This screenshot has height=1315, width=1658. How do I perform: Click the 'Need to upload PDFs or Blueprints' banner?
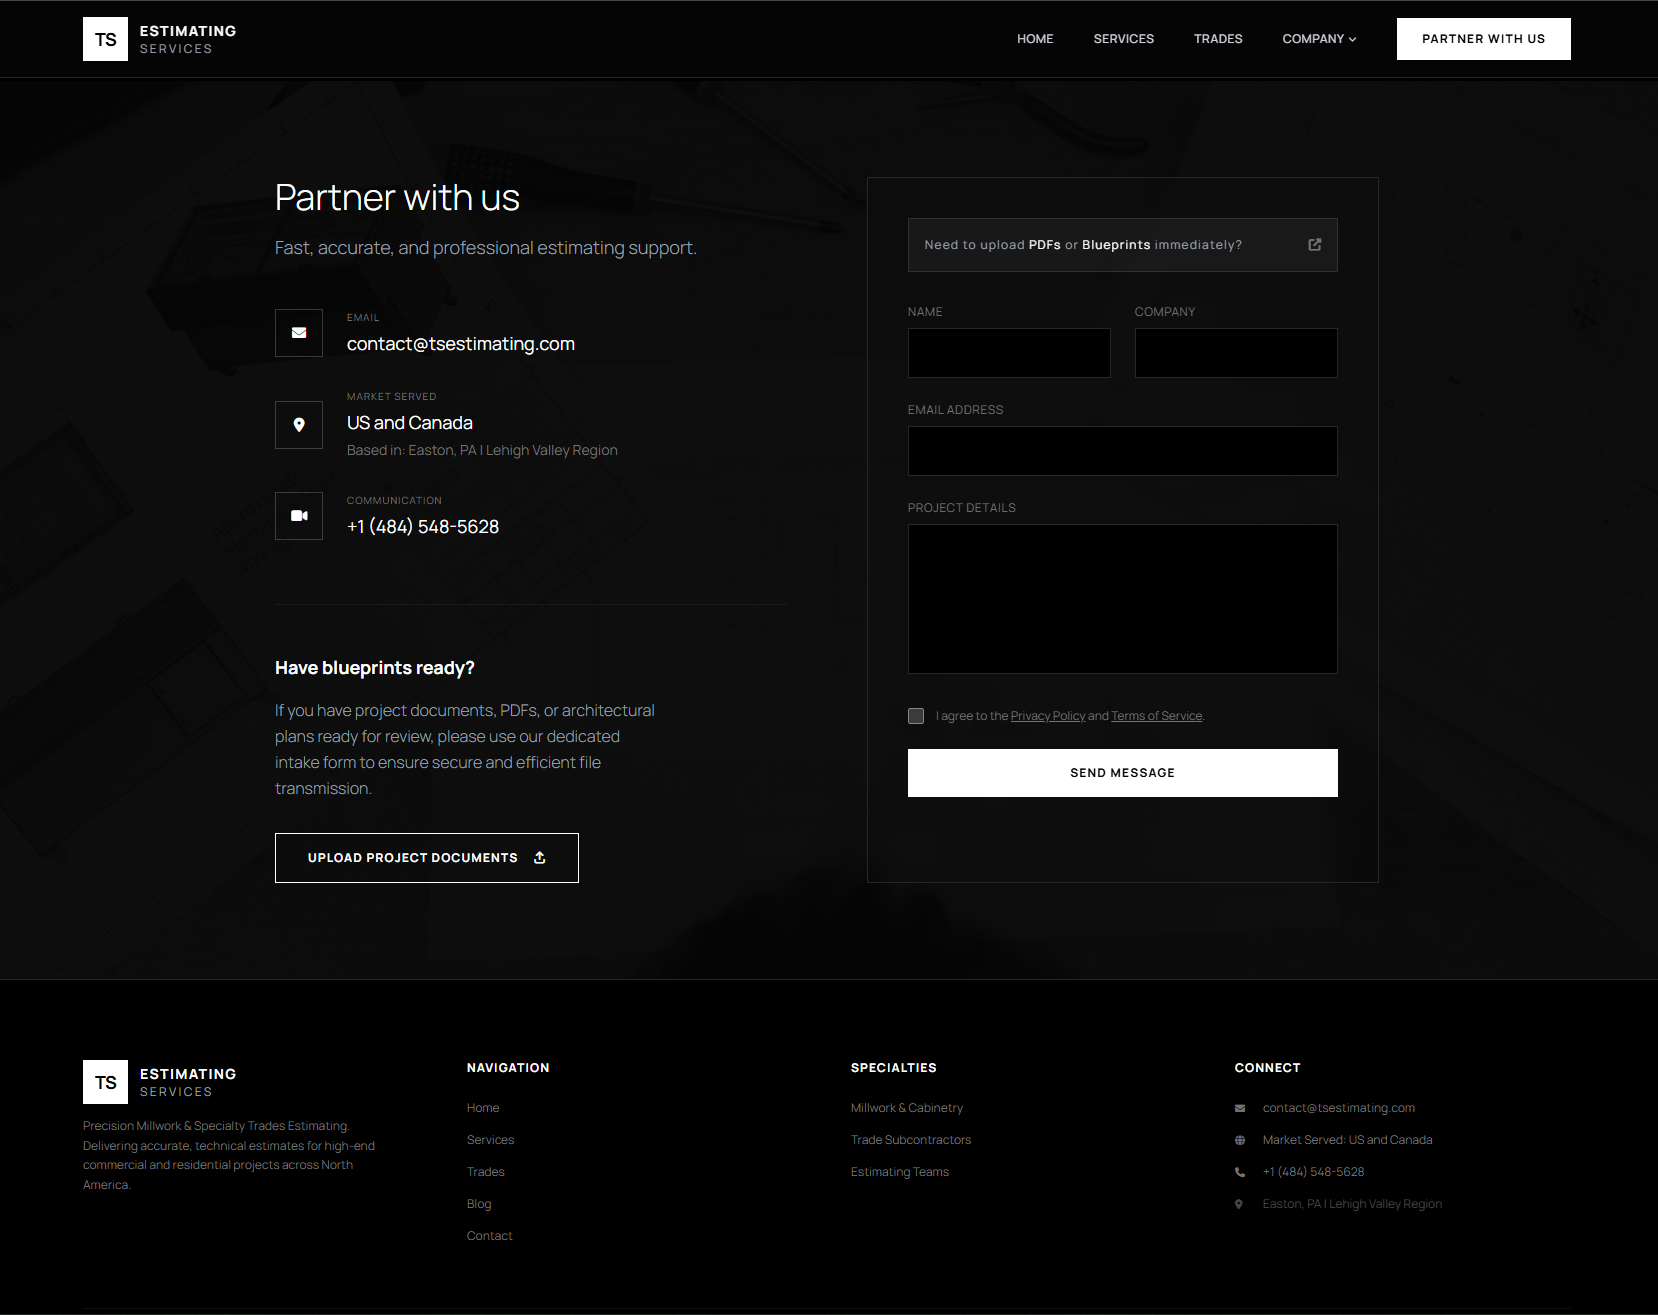pyautogui.click(x=1123, y=245)
